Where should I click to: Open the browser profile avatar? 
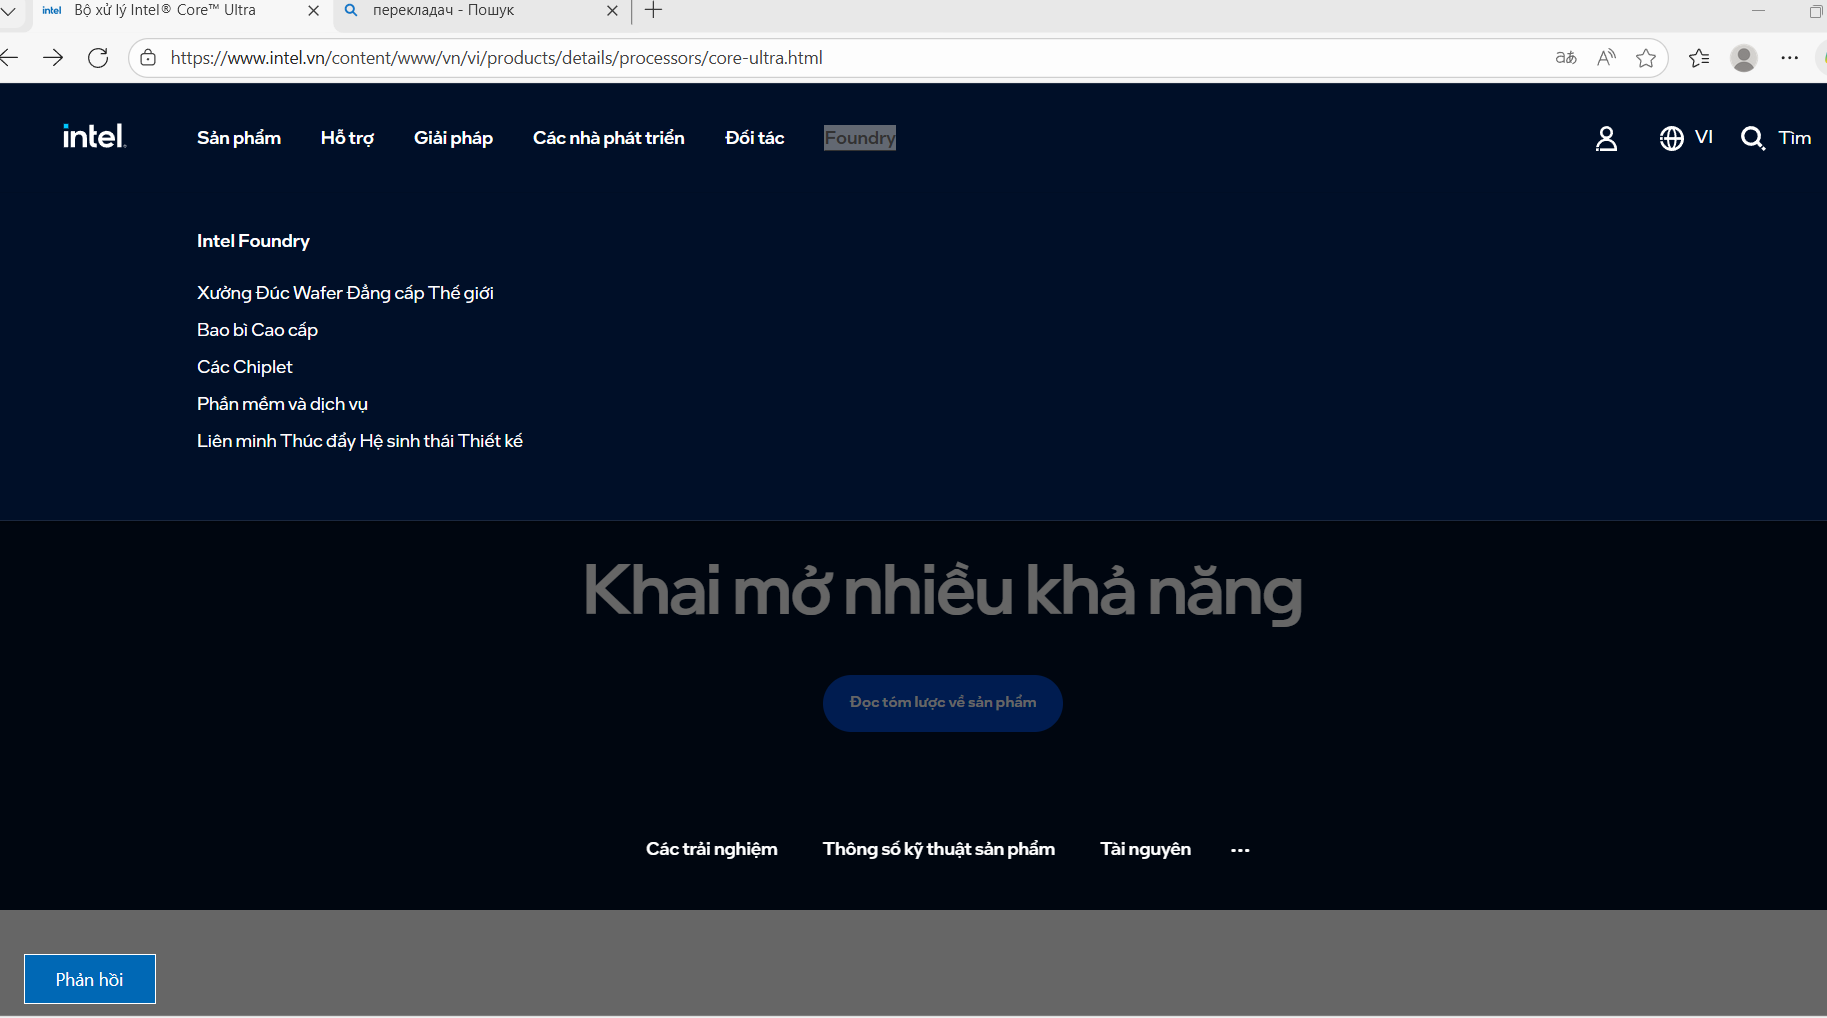[x=1744, y=58]
